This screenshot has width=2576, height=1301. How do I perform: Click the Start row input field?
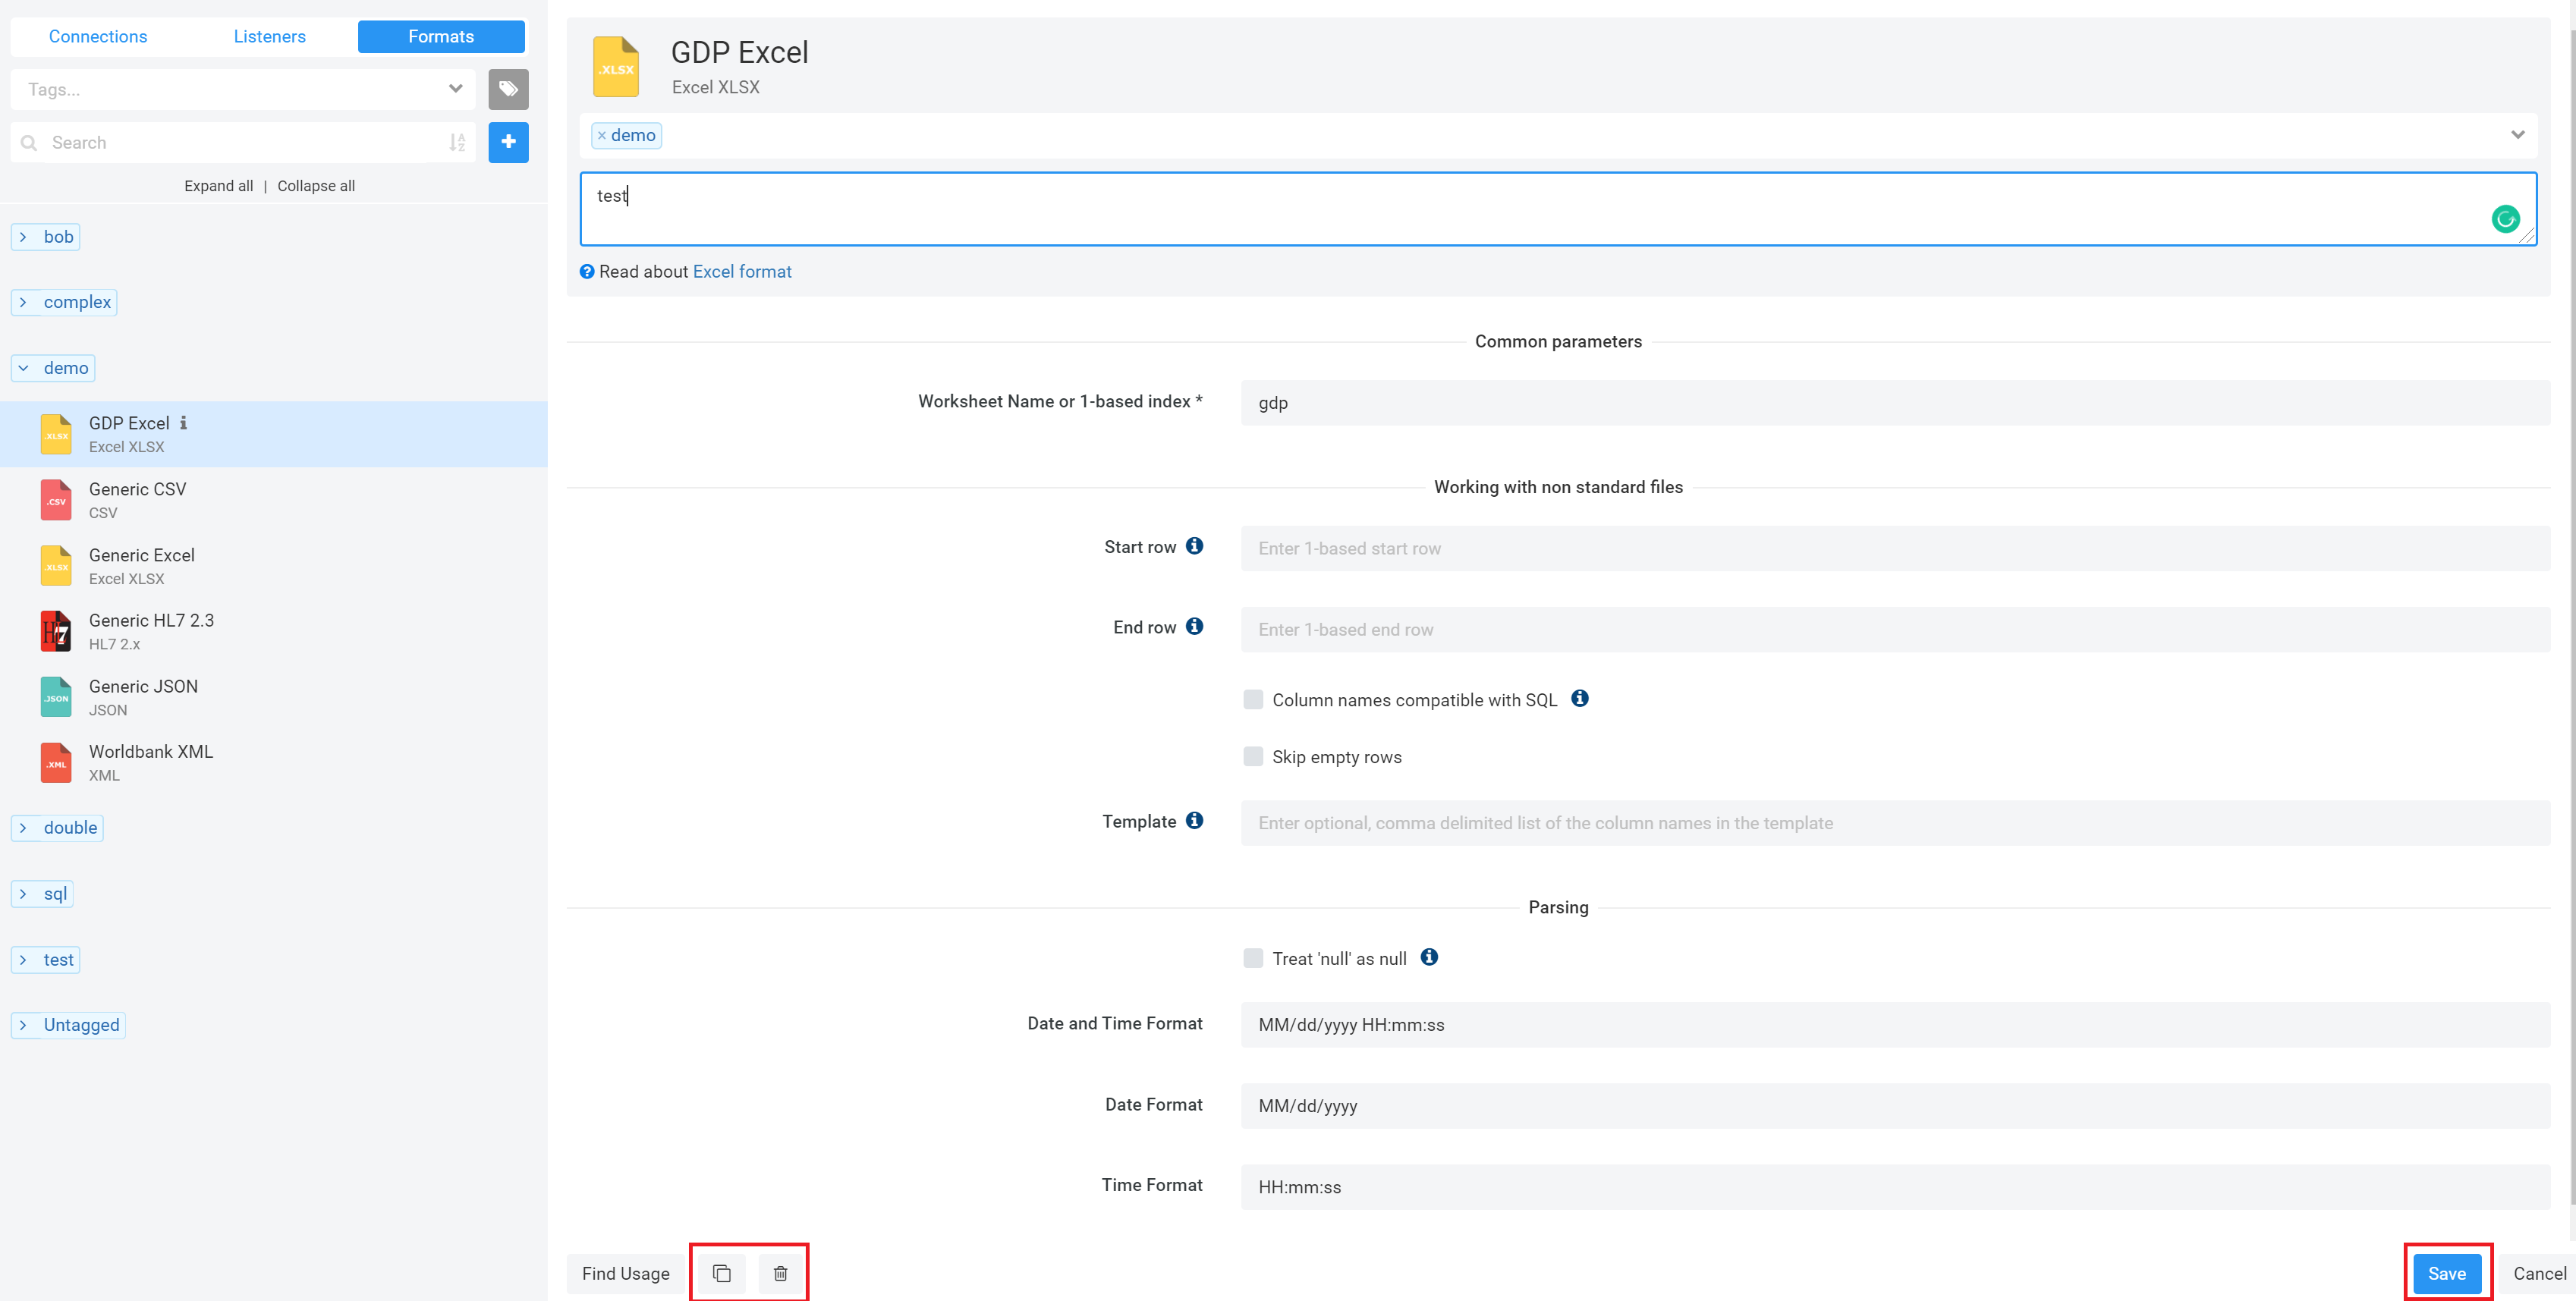click(x=1895, y=548)
